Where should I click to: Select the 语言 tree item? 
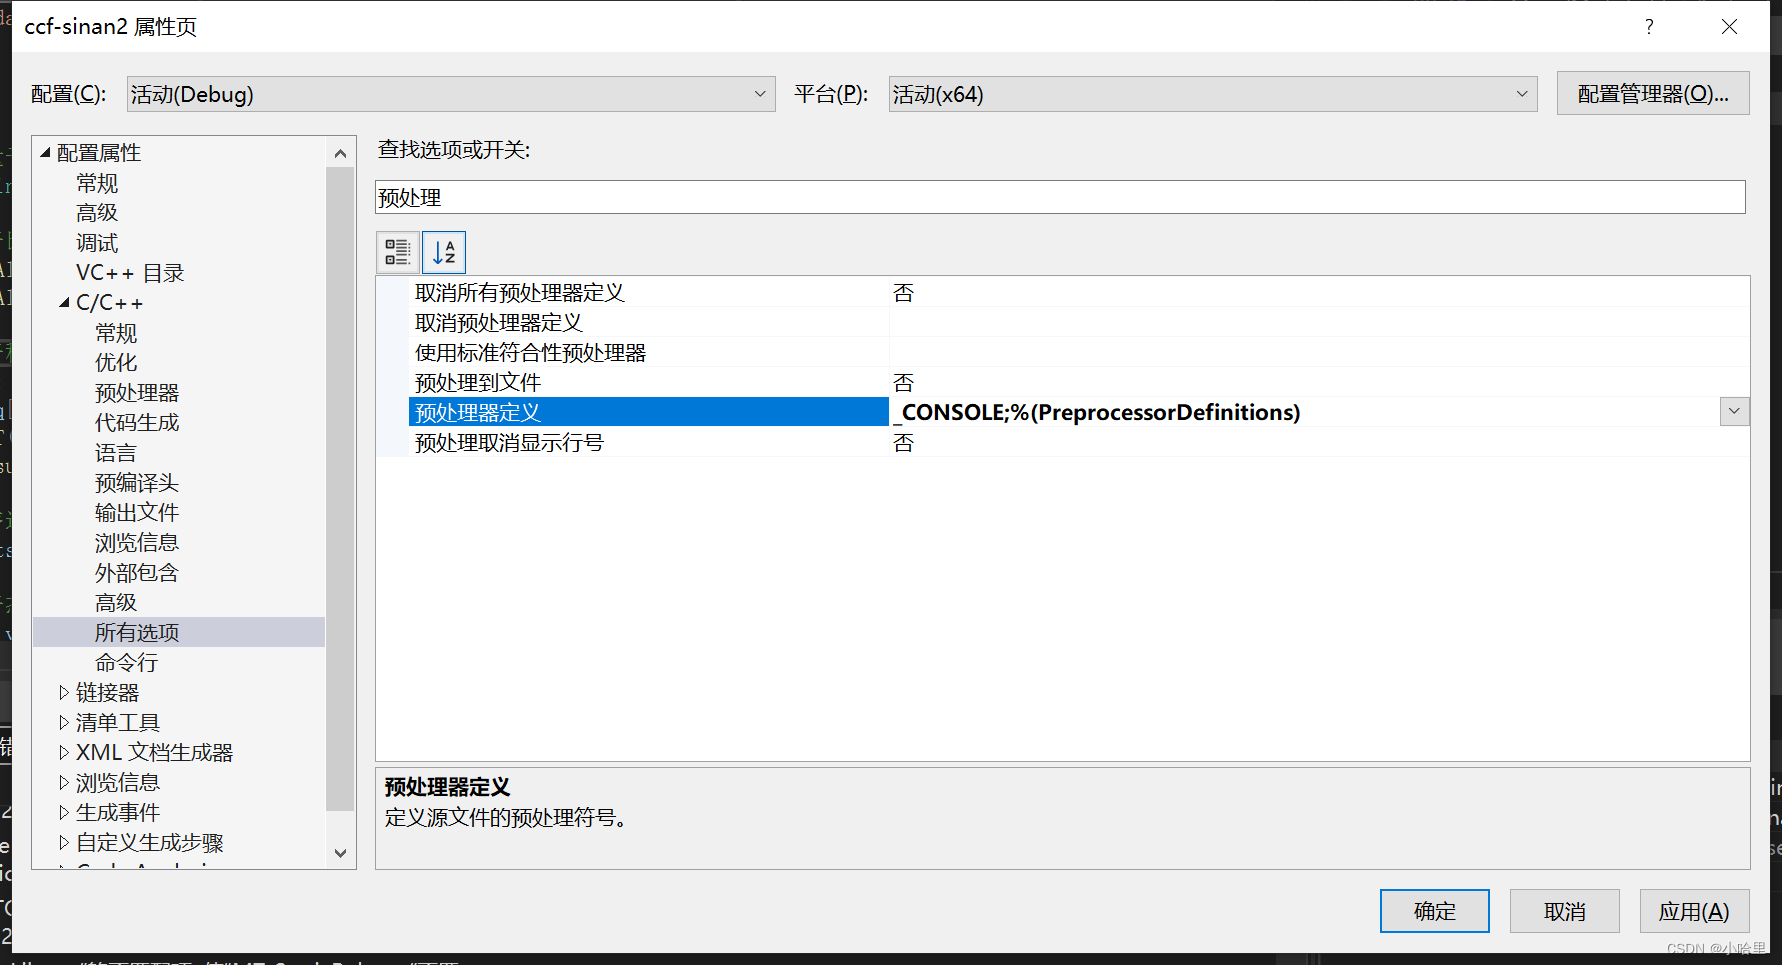(116, 453)
